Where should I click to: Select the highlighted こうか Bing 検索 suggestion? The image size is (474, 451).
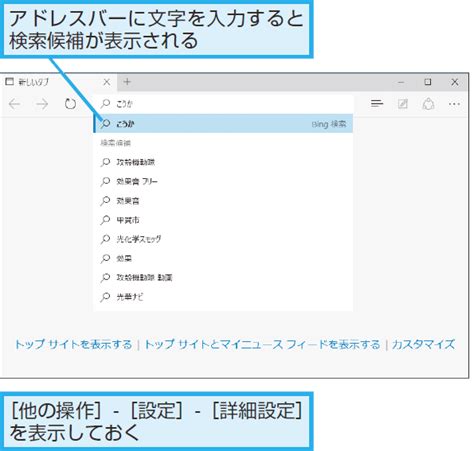click(223, 124)
